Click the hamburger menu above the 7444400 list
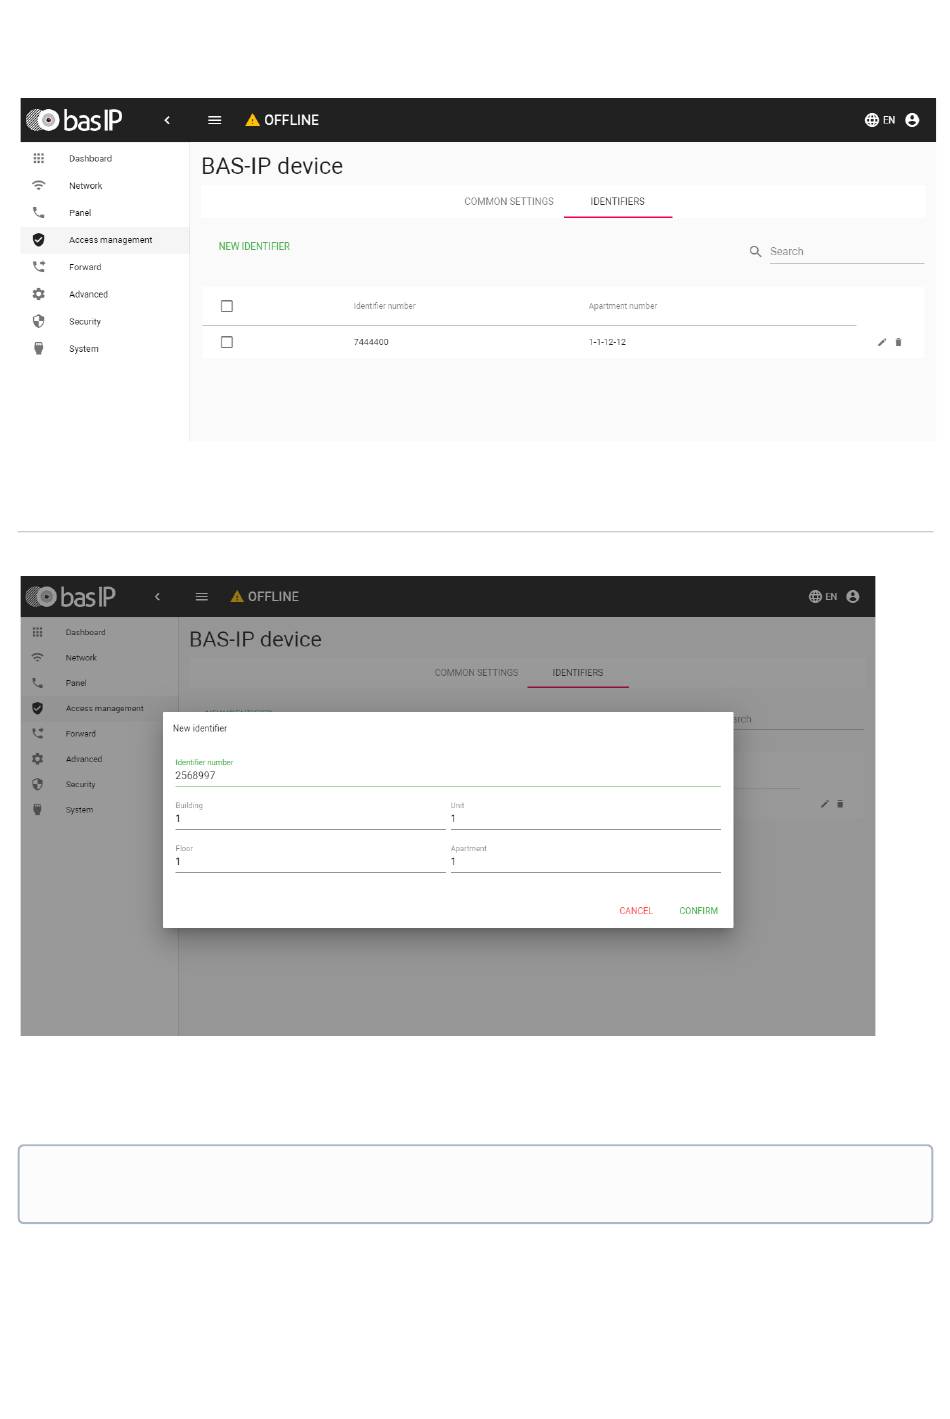Screen dimensions: 950x1419 pos(214,120)
